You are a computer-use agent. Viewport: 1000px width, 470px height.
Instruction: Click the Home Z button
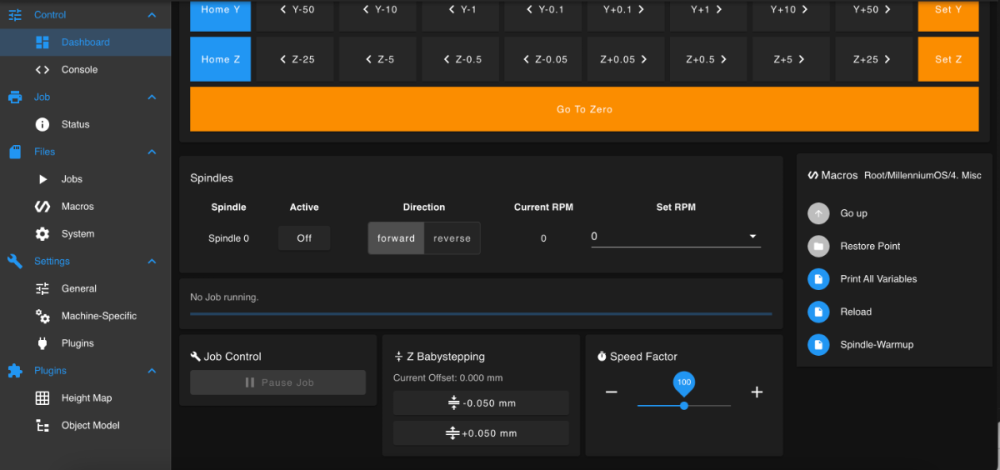point(221,59)
